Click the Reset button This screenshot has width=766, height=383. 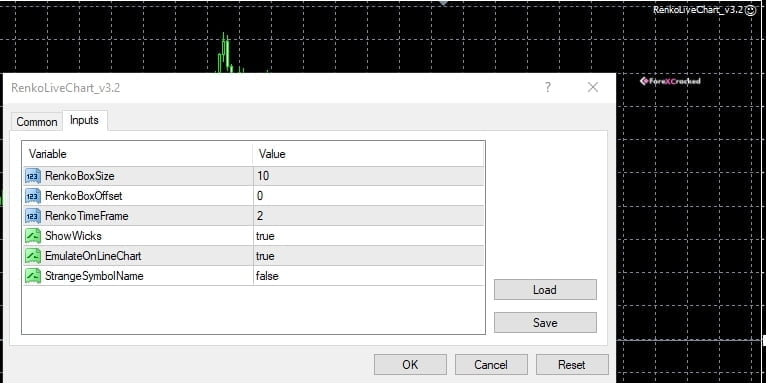pyautogui.click(x=572, y=364)
